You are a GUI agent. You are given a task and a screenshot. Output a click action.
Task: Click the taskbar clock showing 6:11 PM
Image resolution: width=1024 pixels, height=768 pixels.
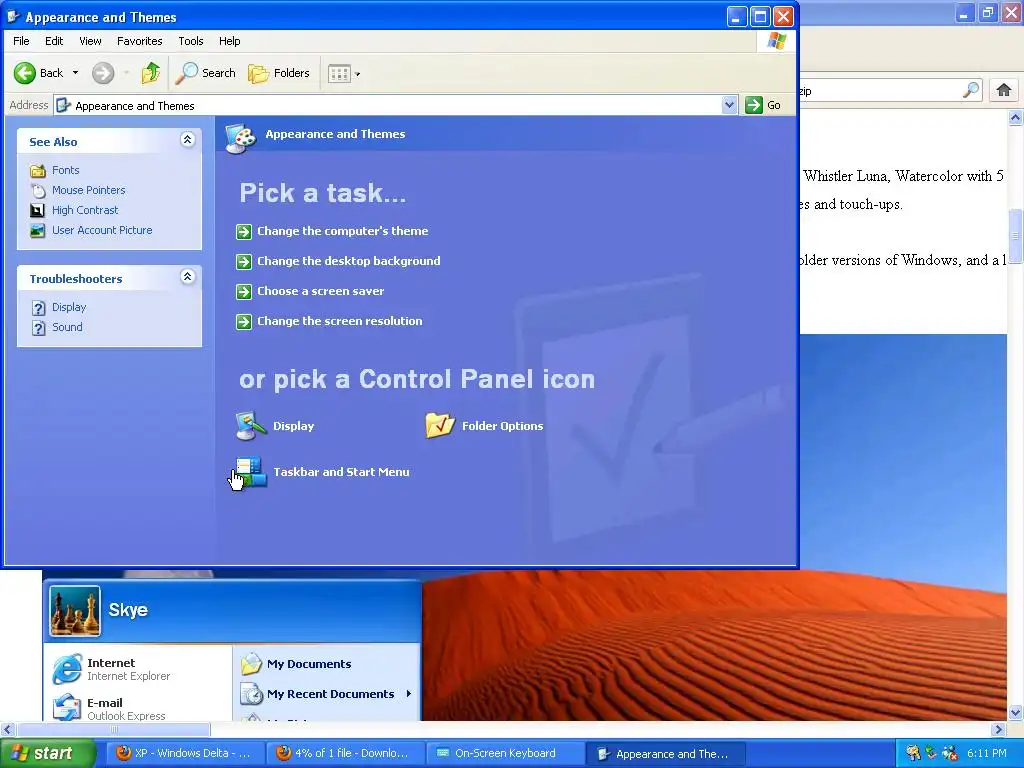[987, 754]
